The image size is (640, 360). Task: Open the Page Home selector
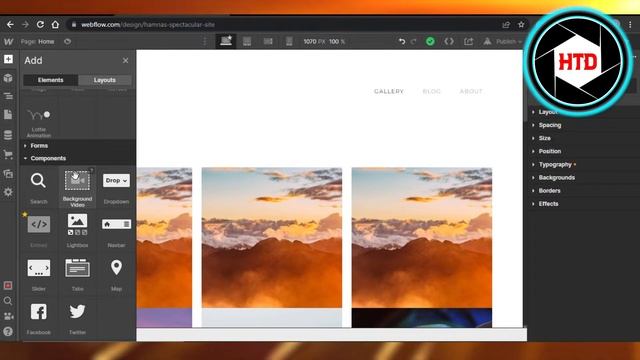[38, 42]
